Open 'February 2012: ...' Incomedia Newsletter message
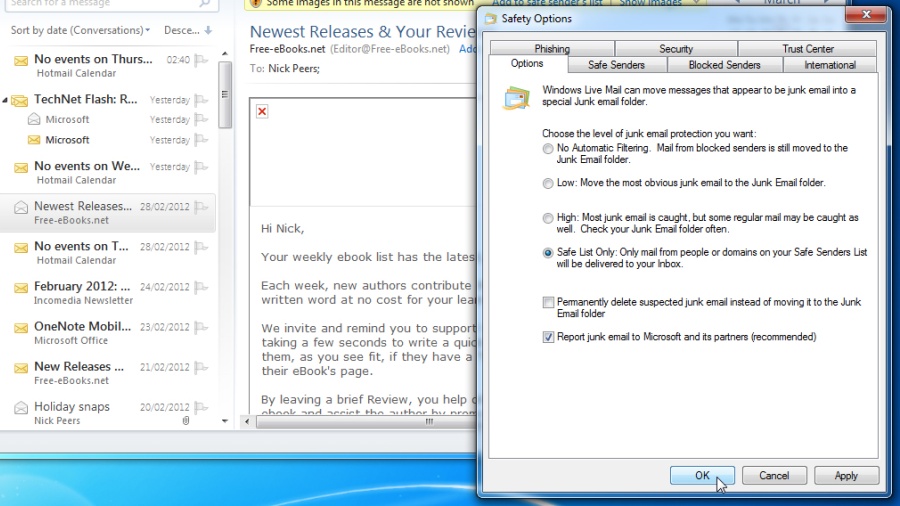 coord(108,293)
